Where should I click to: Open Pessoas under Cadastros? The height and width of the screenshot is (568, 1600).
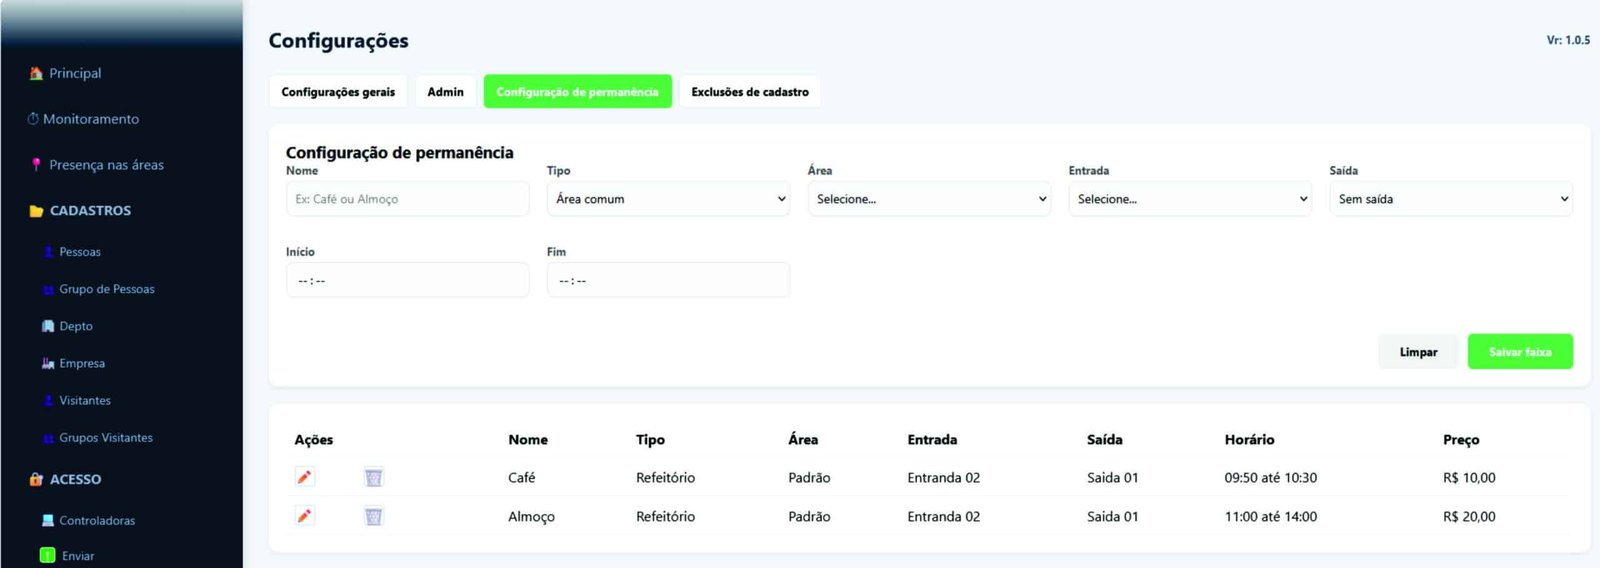(80, 252)
